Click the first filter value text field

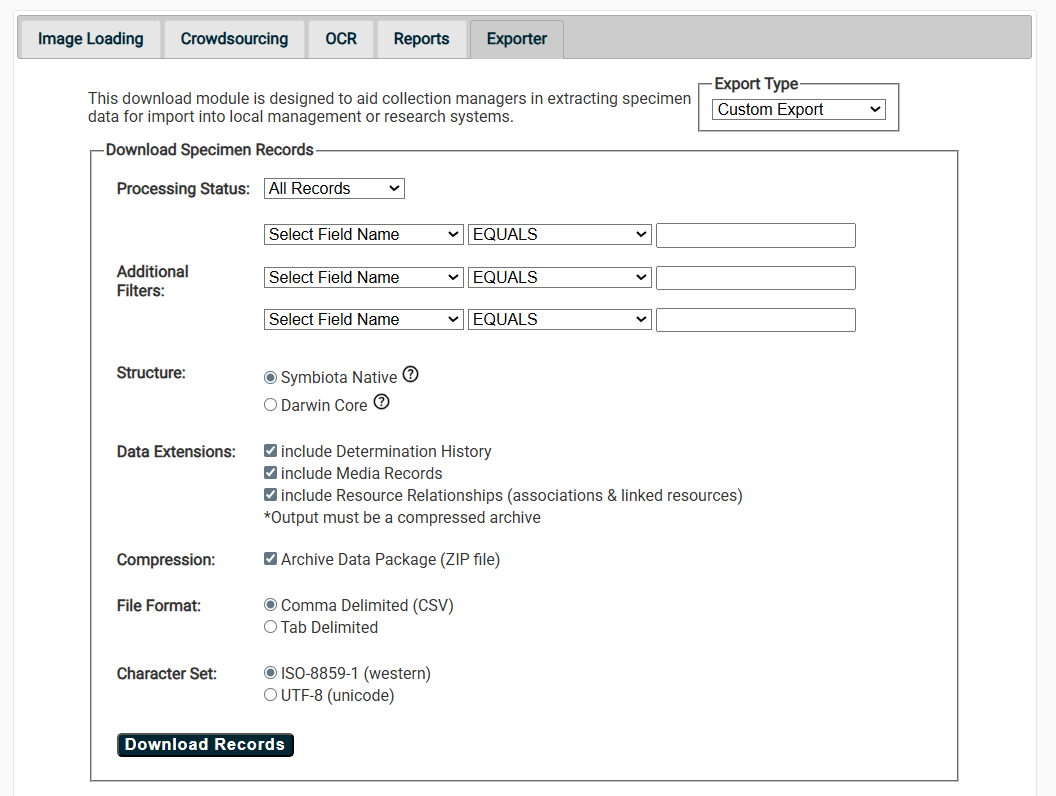tap(755, 235)
